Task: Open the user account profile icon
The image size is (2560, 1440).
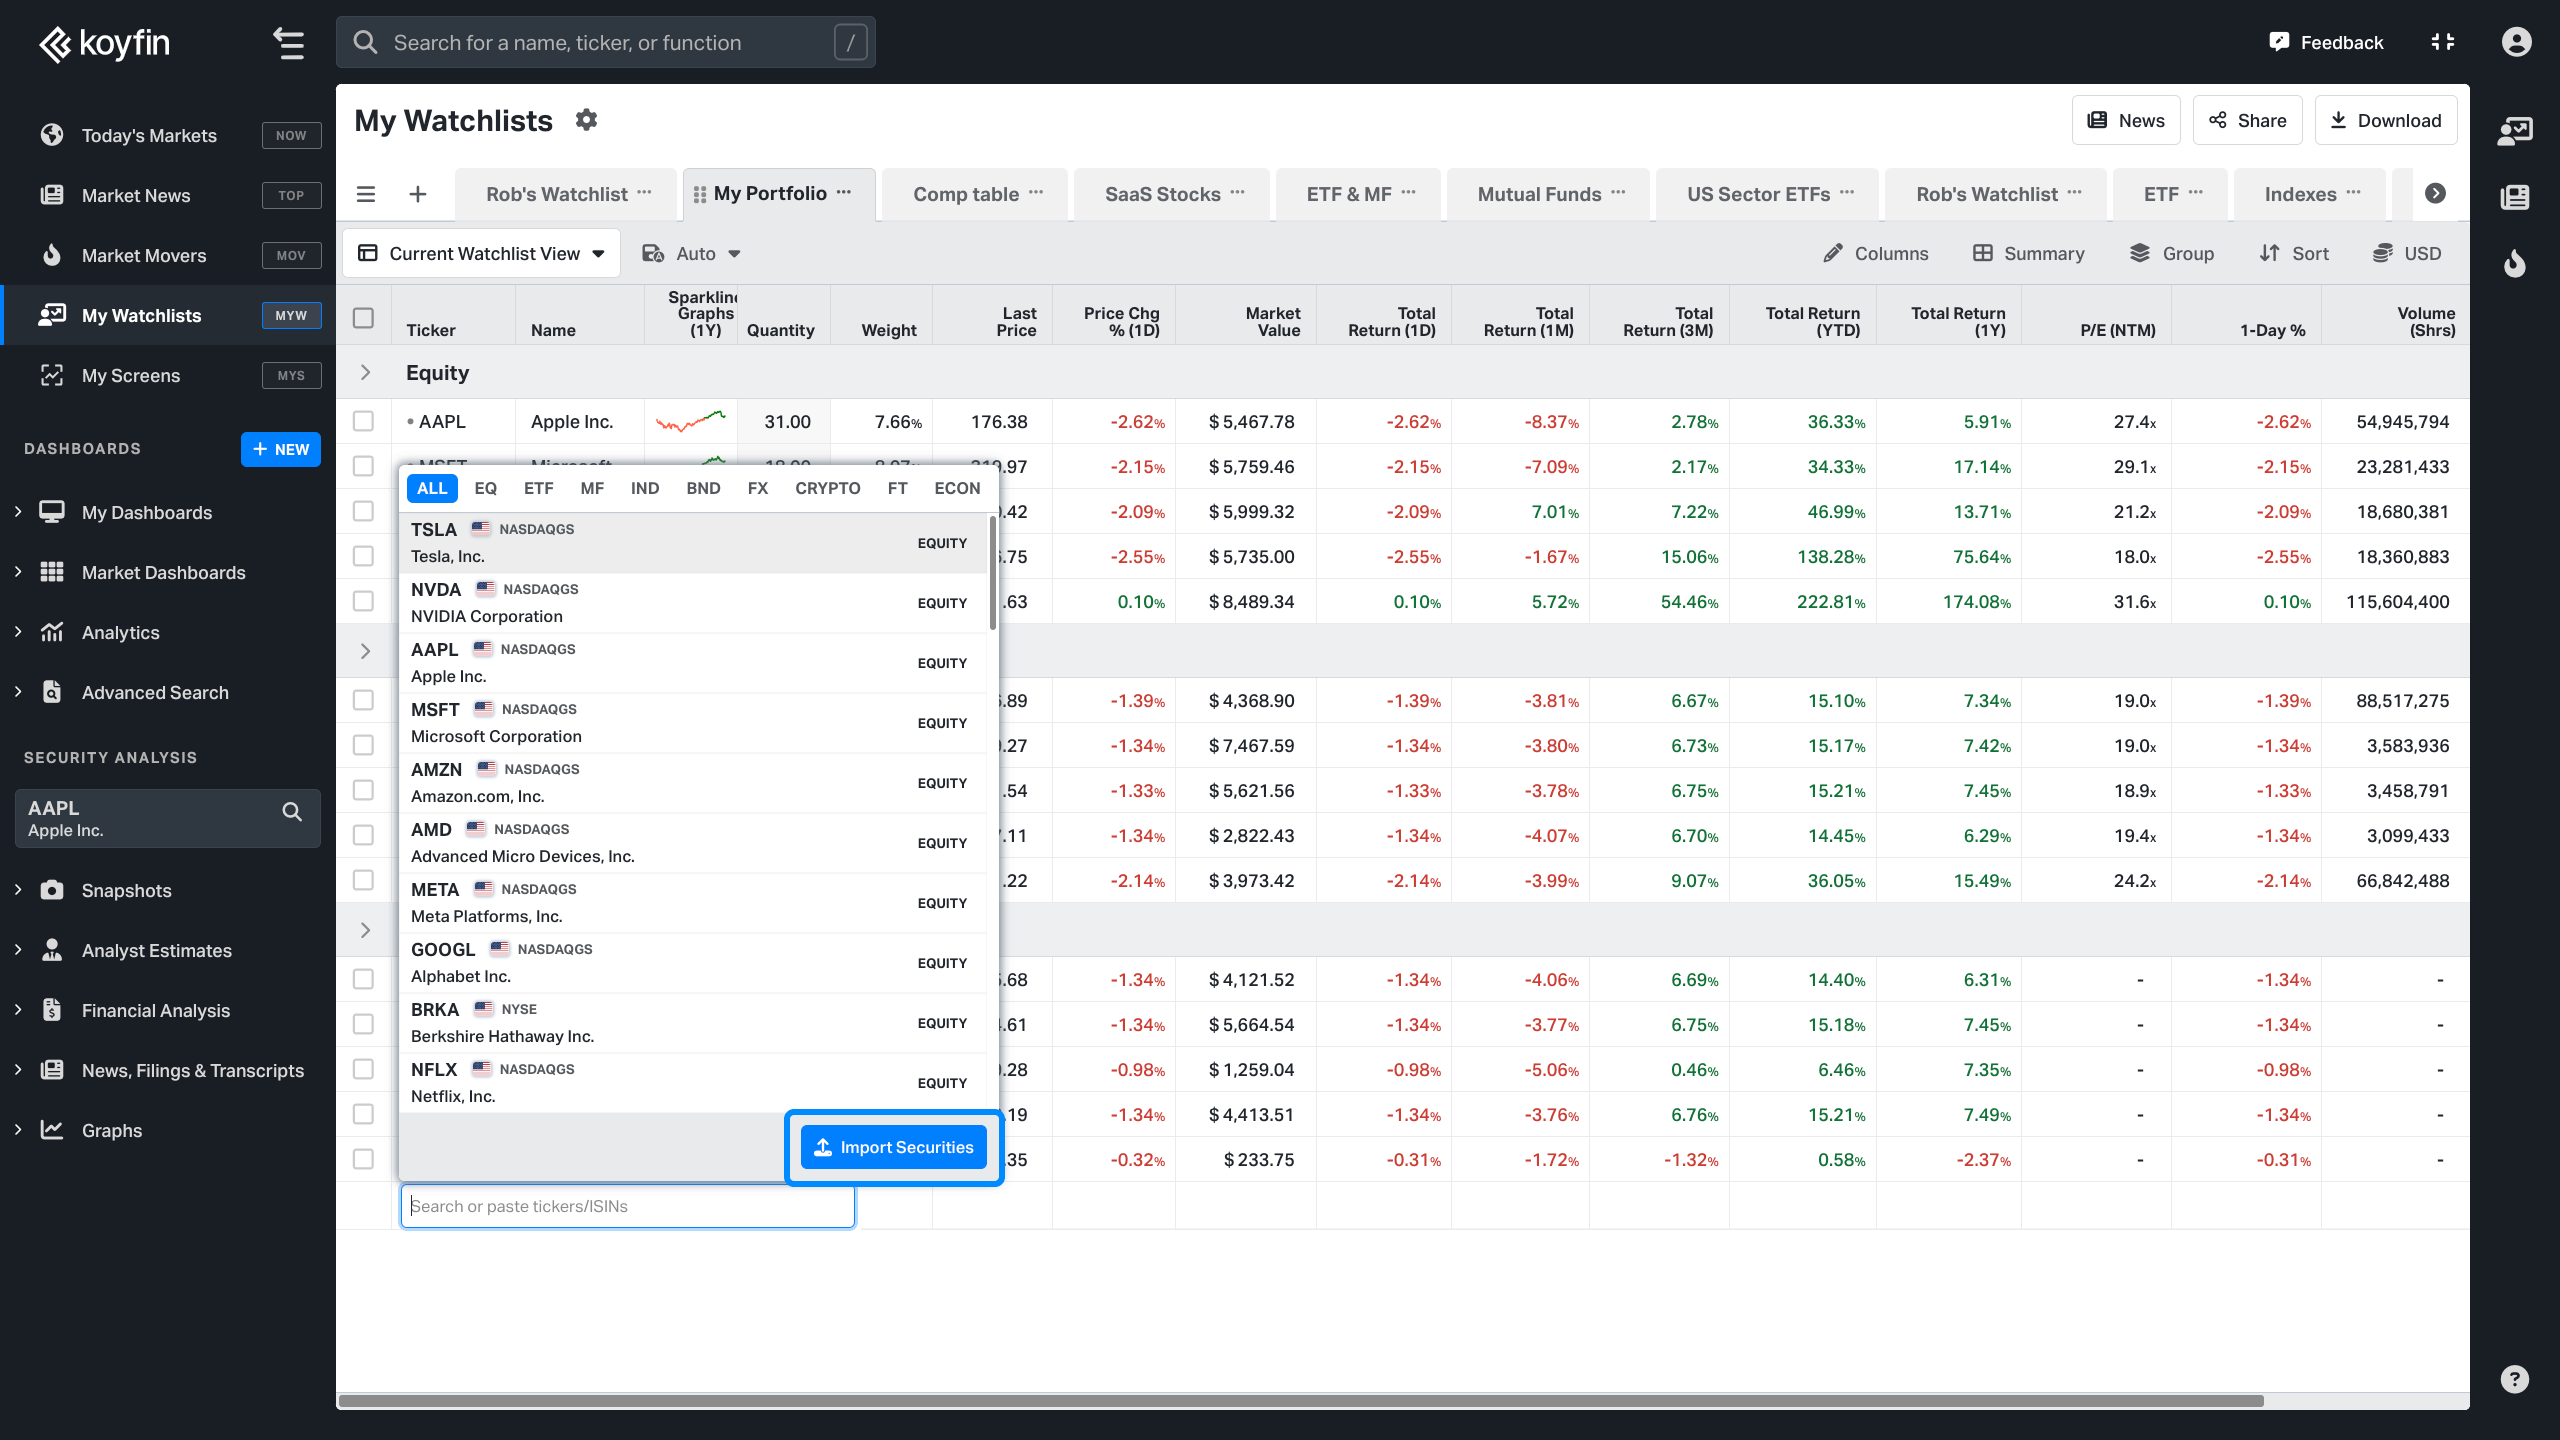Action: coord(2517,42)
